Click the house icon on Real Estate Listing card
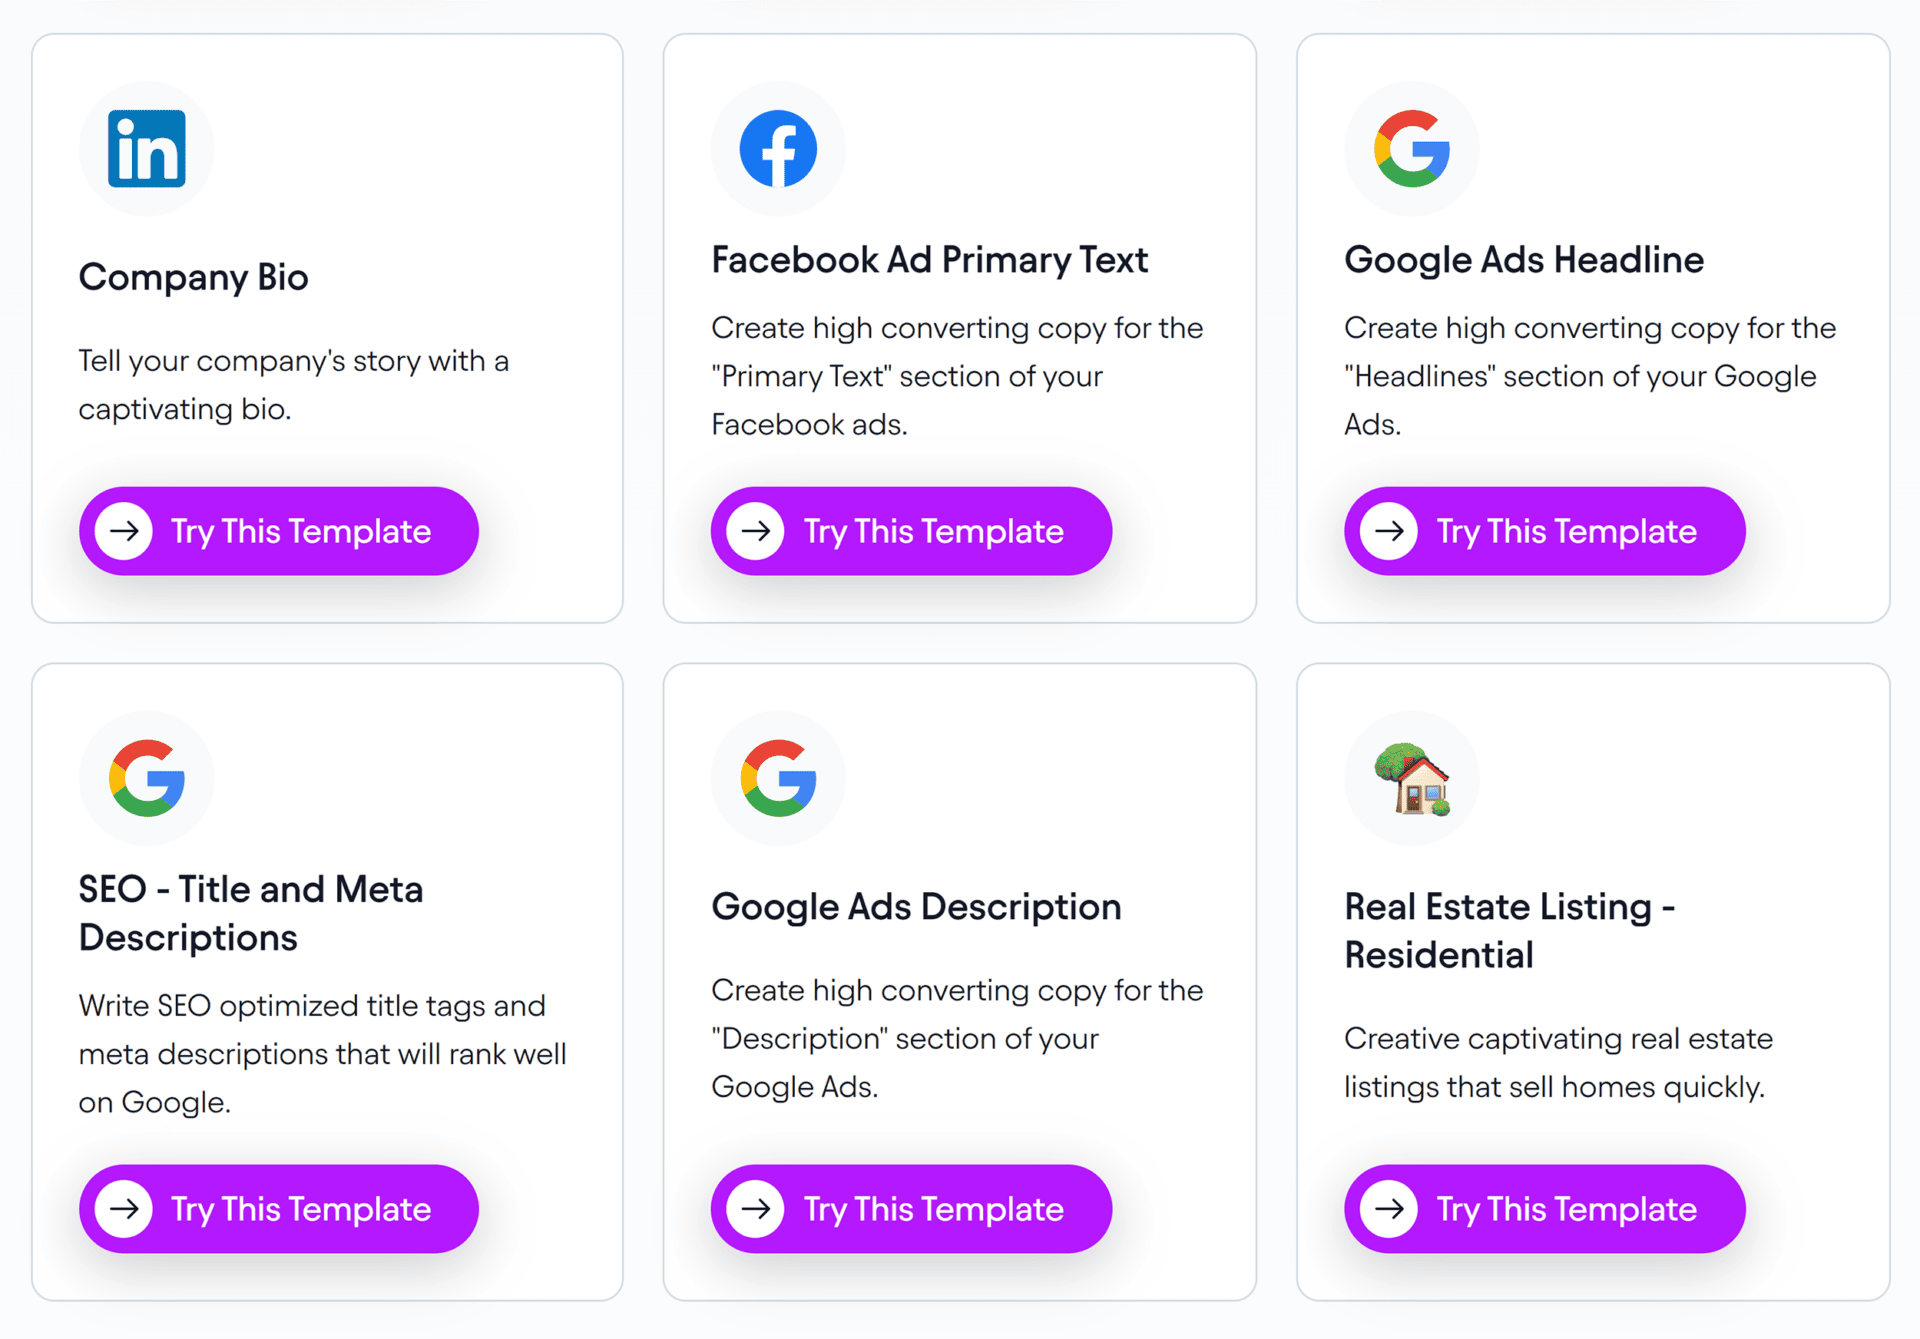The height and width of the screenshot is (1339, 1920). [1412, 778]
